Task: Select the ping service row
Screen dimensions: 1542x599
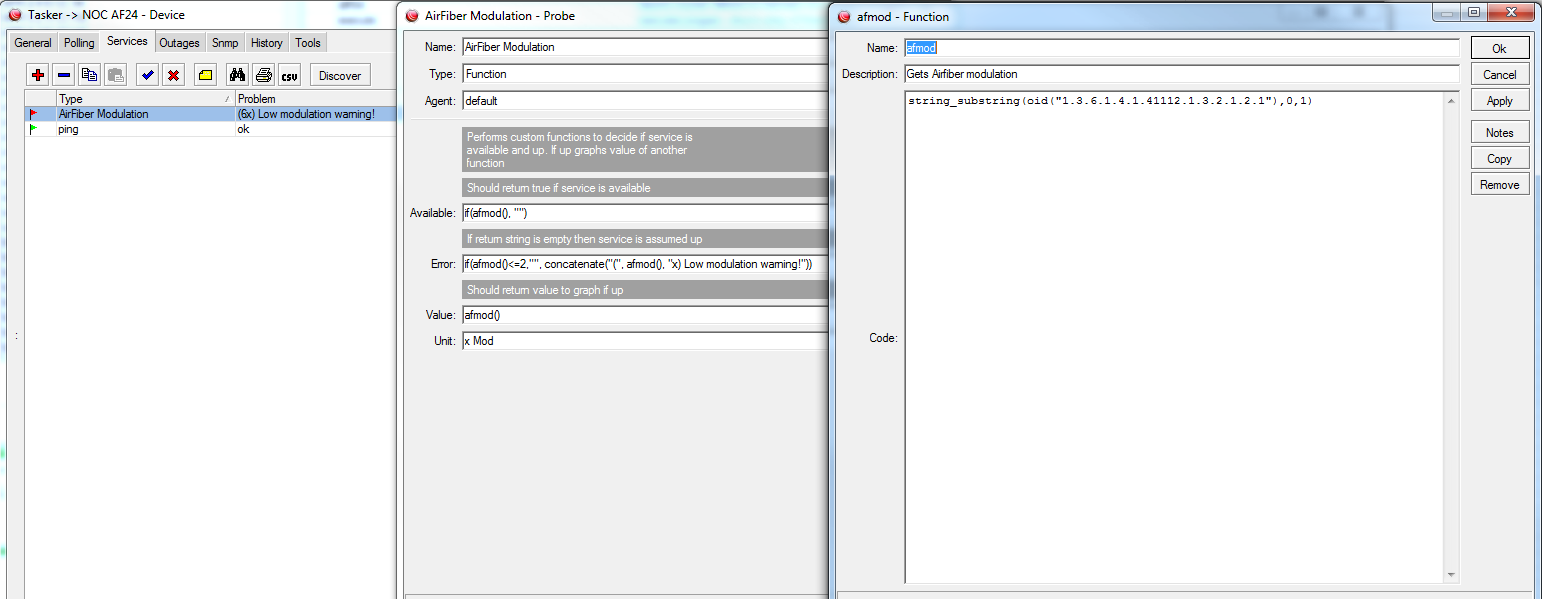Action: tap(211, 129)
